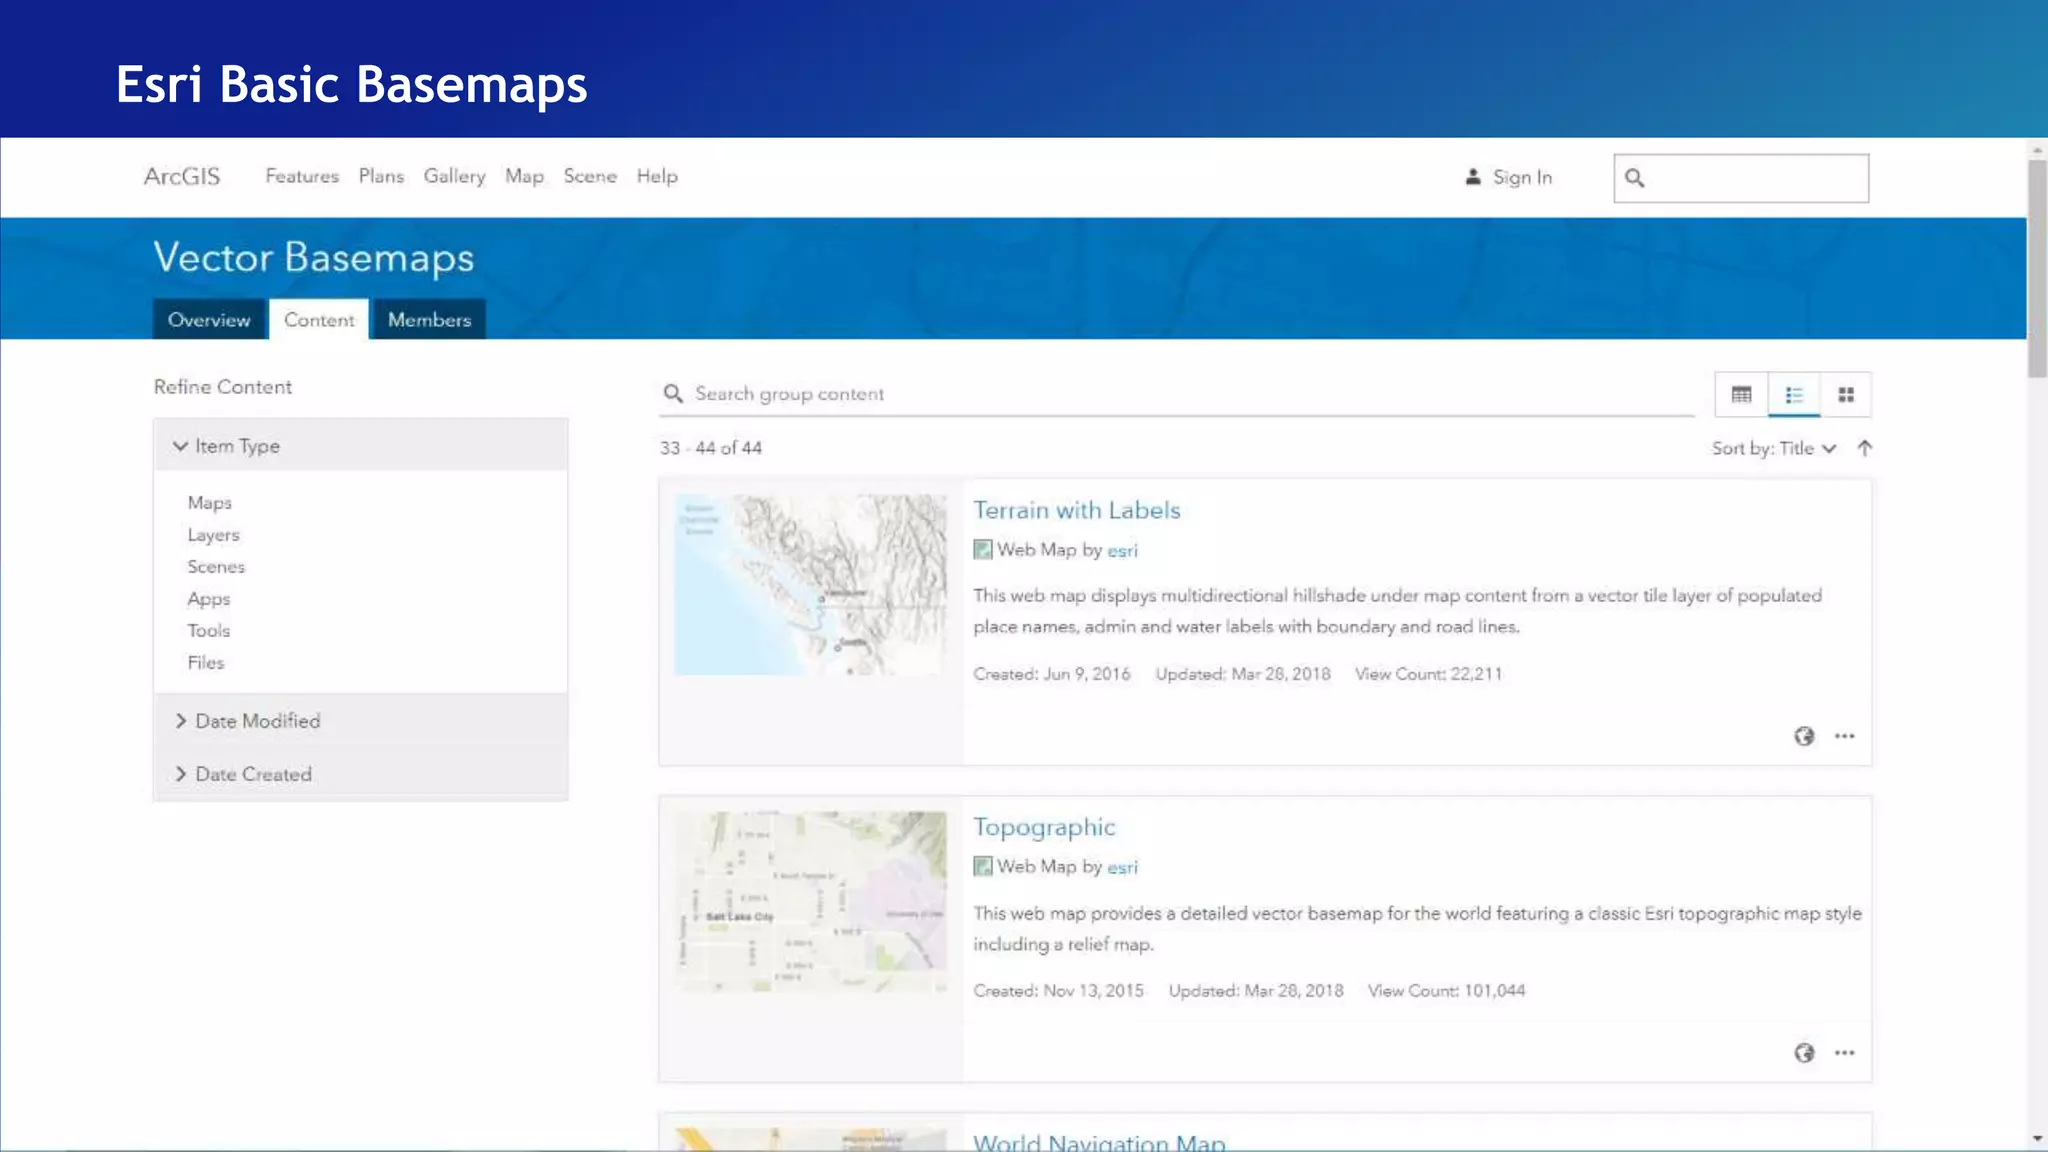This screenshot has height=1152, width=2048.
Task: Open the Sort by: Title dropdown
Action: [1773, 448]
